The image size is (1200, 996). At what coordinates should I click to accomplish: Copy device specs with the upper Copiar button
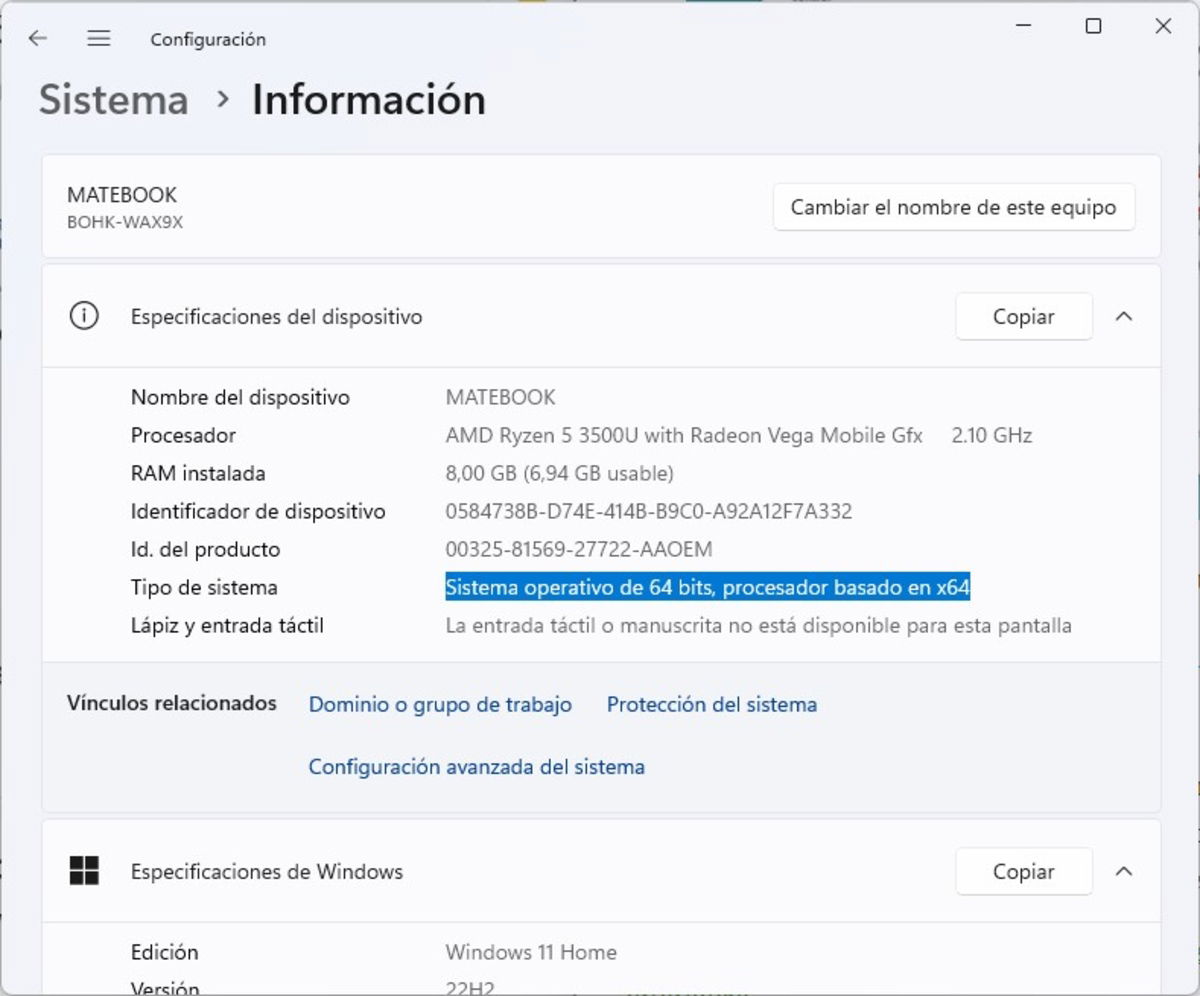[1023, 316]
